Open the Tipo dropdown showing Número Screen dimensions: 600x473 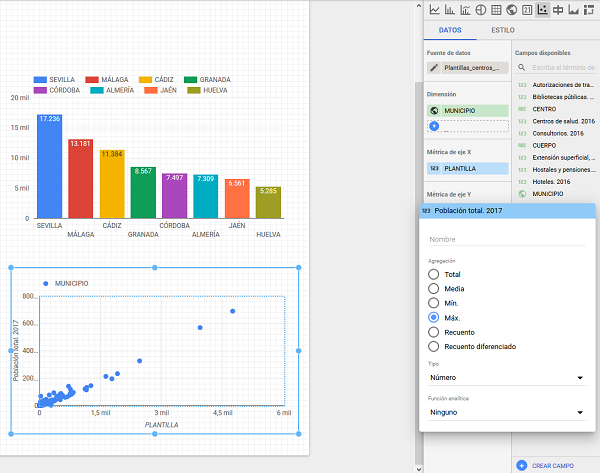coord(506,378)
